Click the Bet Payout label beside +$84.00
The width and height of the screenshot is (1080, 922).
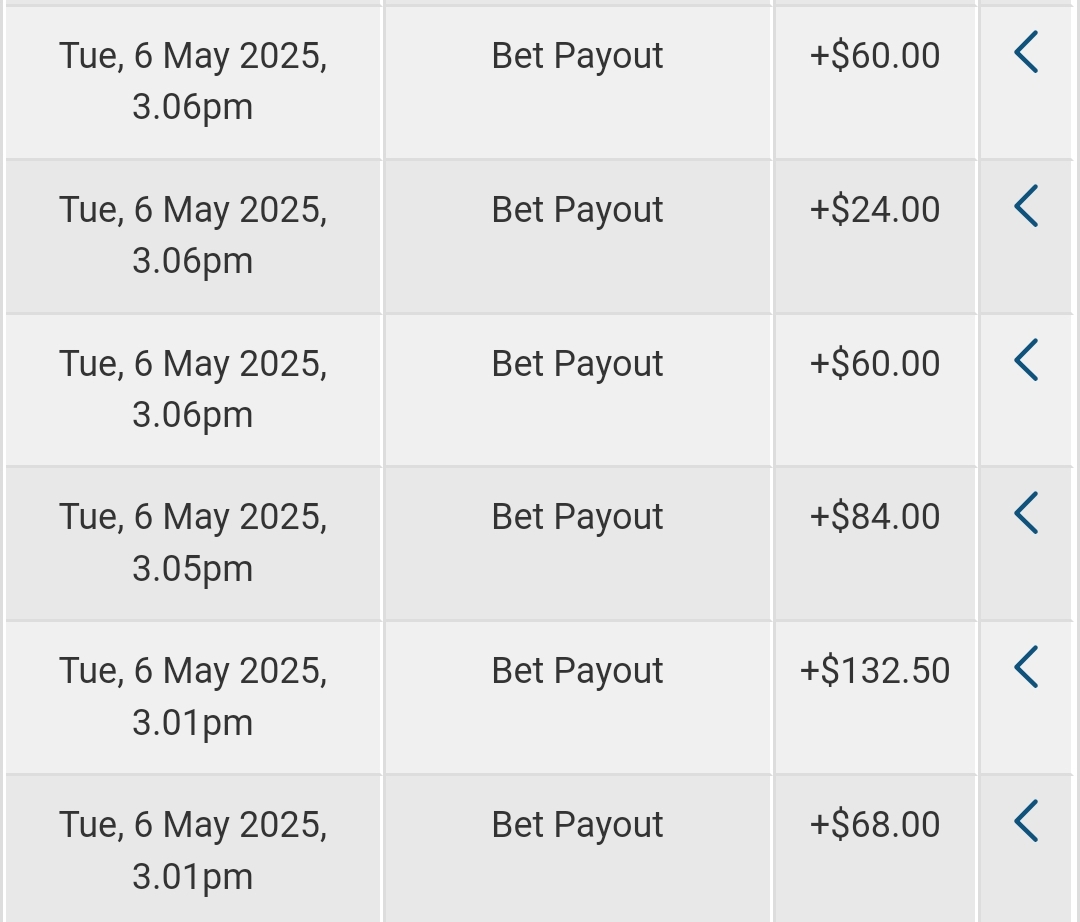coord(577,517)
